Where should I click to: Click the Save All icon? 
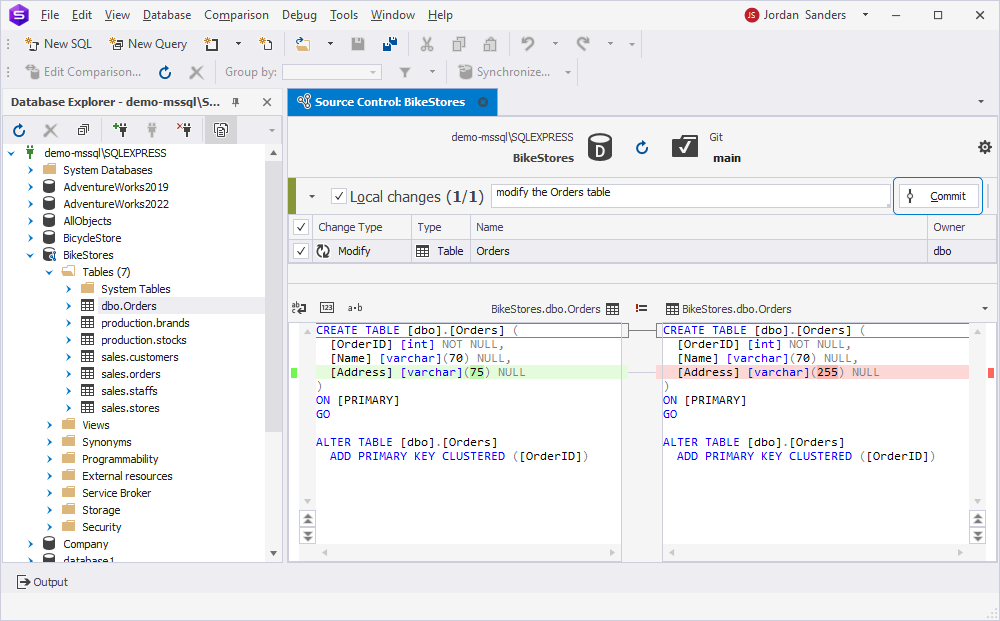point(390,44)
